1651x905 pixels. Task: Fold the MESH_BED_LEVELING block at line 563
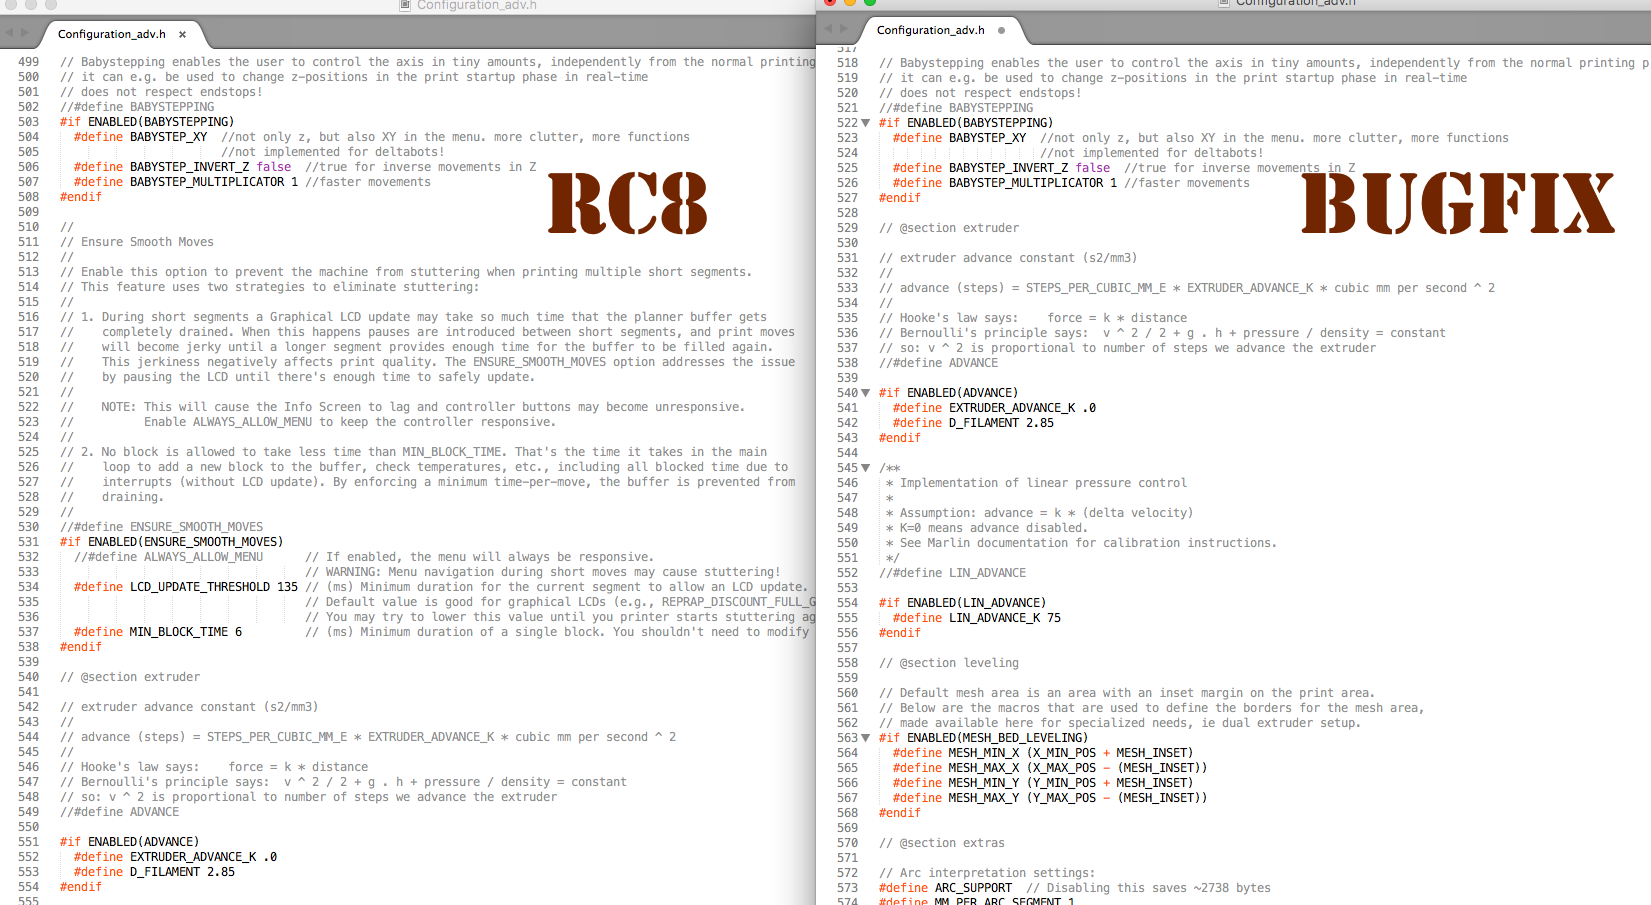(866, 738)
